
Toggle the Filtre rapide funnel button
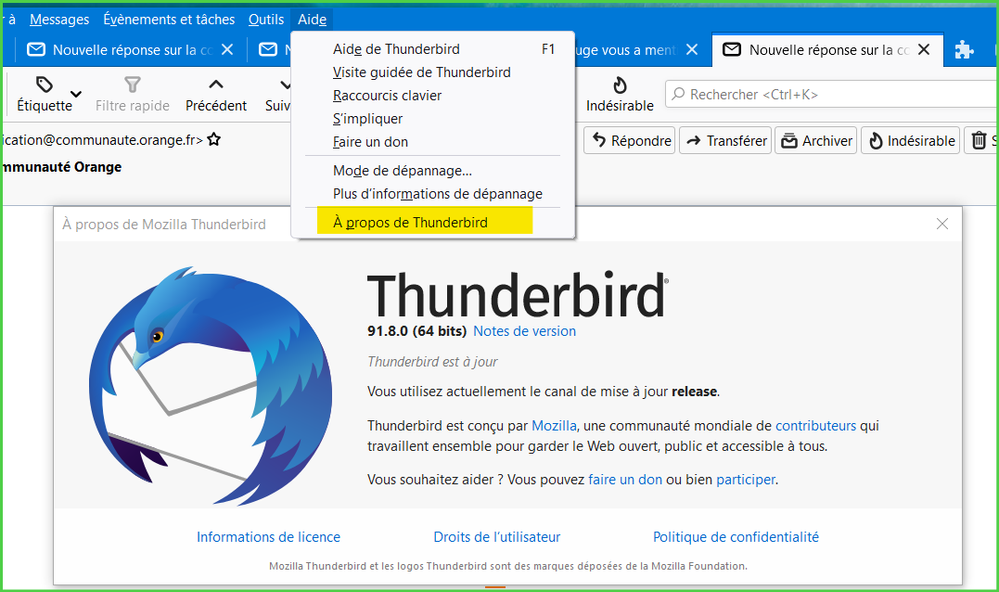132,94
